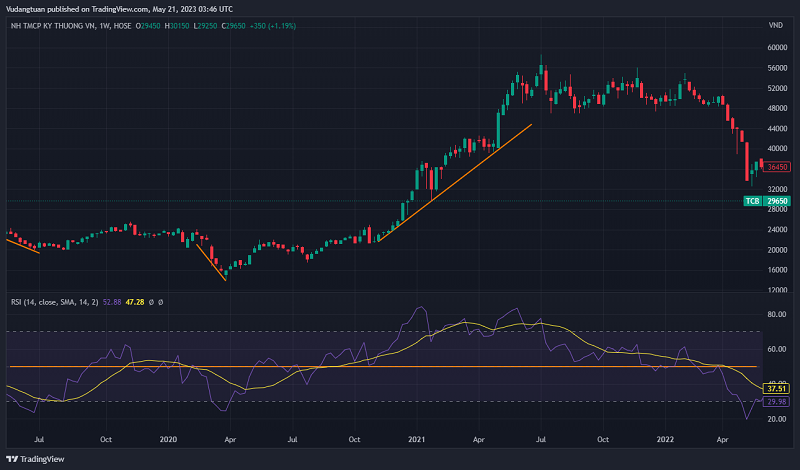Click the green TCB symbol tag
This screenshot has width=800, height=470.
(x=752, y=201)
